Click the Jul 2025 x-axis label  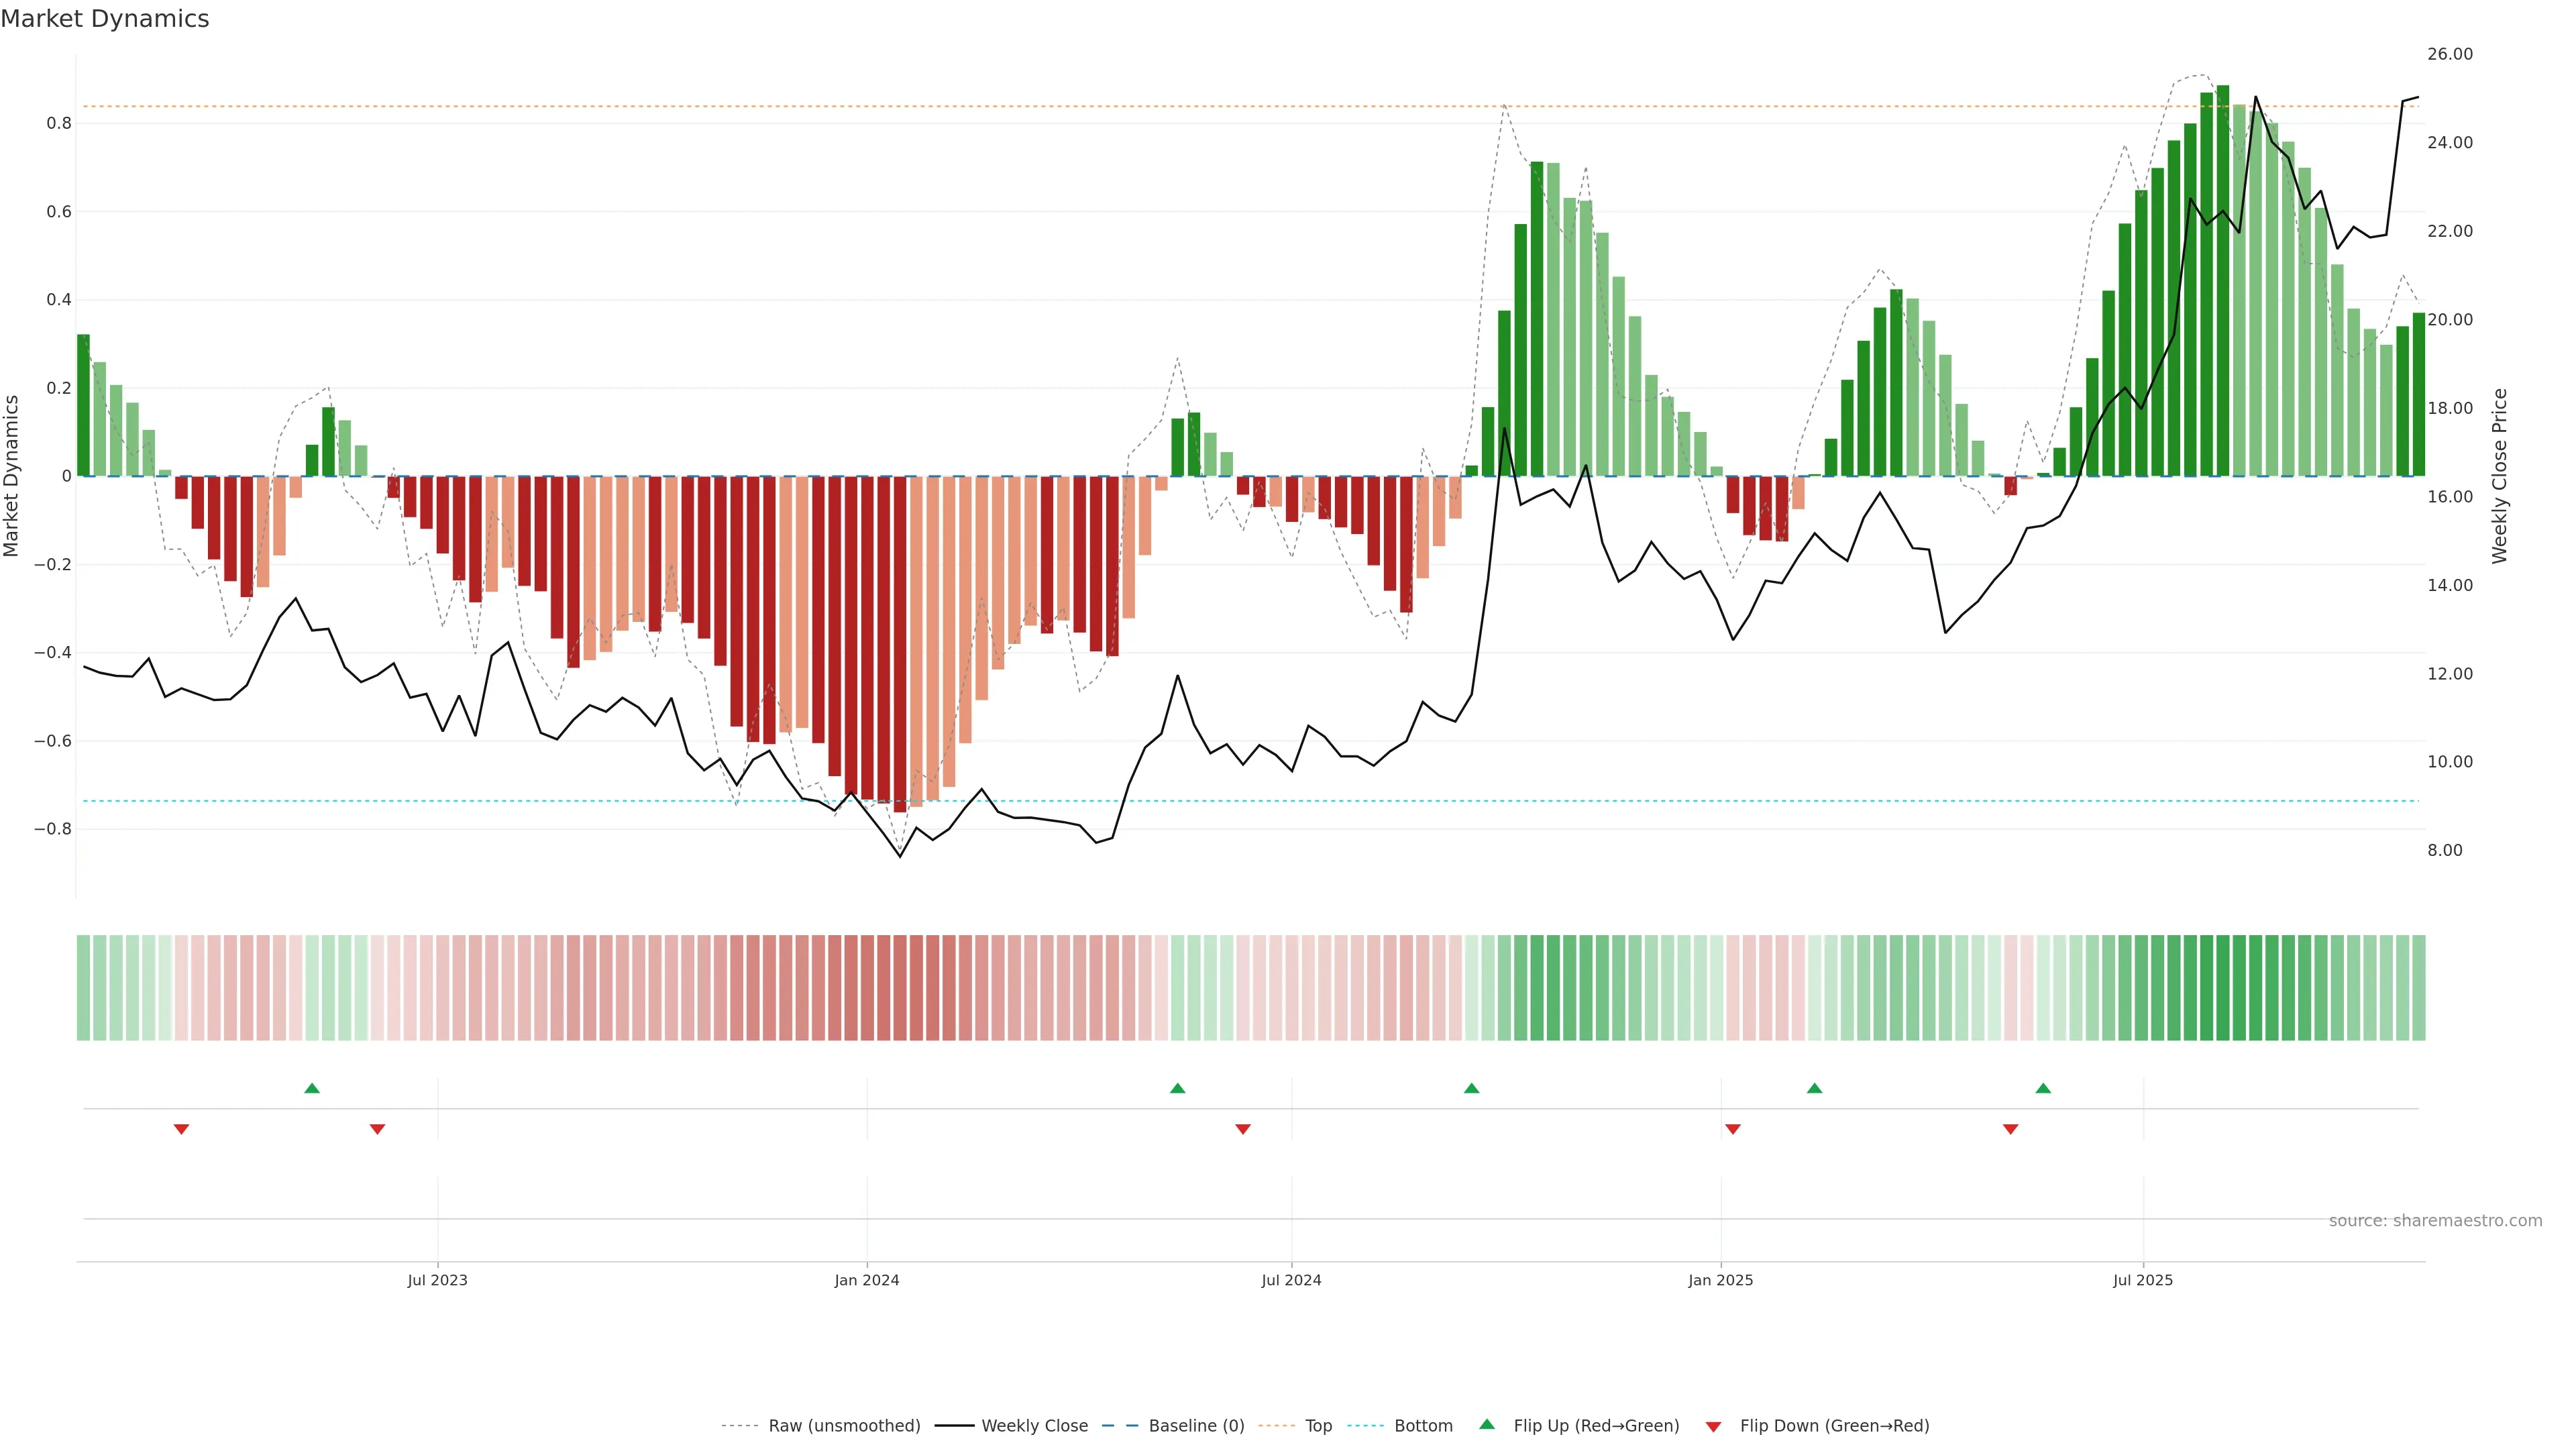[x=2143, y=1280]
